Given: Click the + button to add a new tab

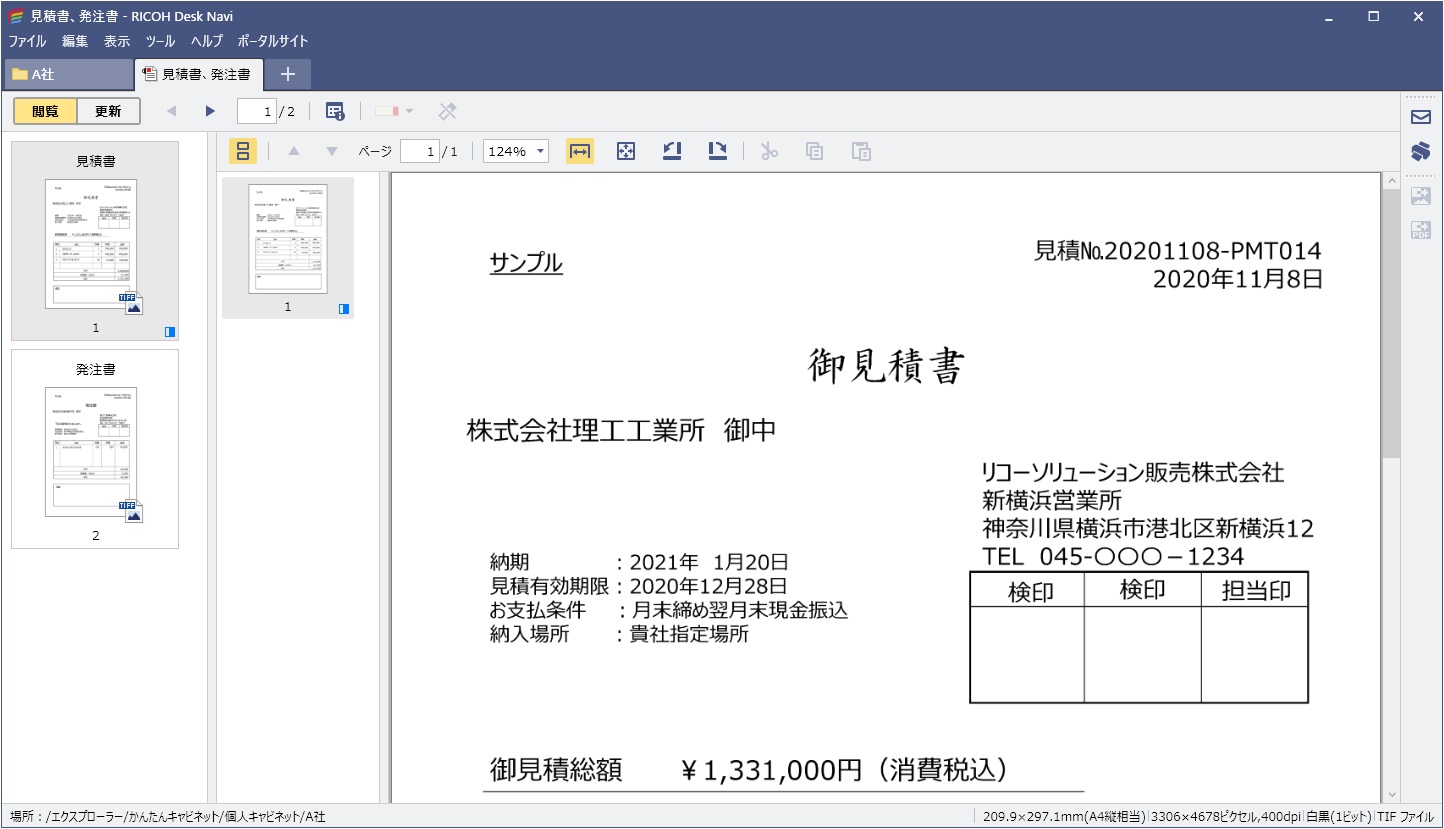Looking at the screenshot, I should tap(288, 73).
